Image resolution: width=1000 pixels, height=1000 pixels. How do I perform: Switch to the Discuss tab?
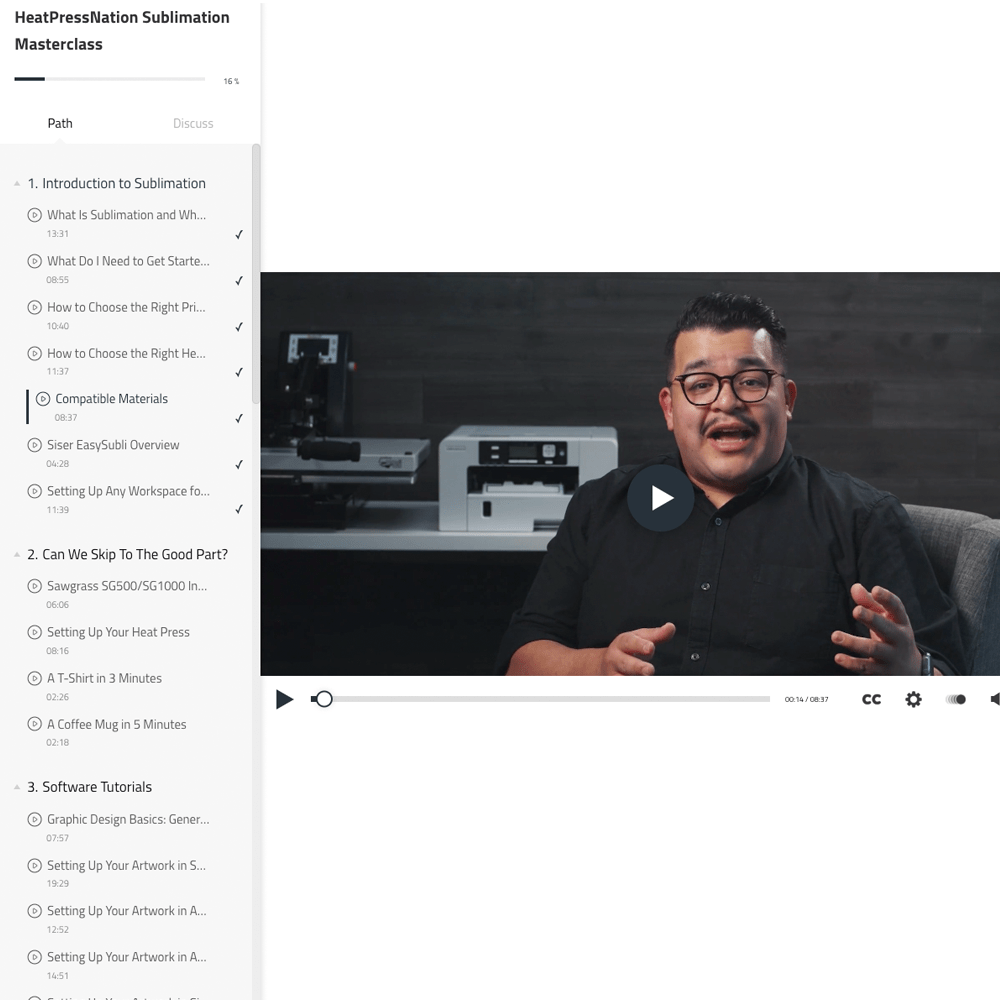point(193,123)
